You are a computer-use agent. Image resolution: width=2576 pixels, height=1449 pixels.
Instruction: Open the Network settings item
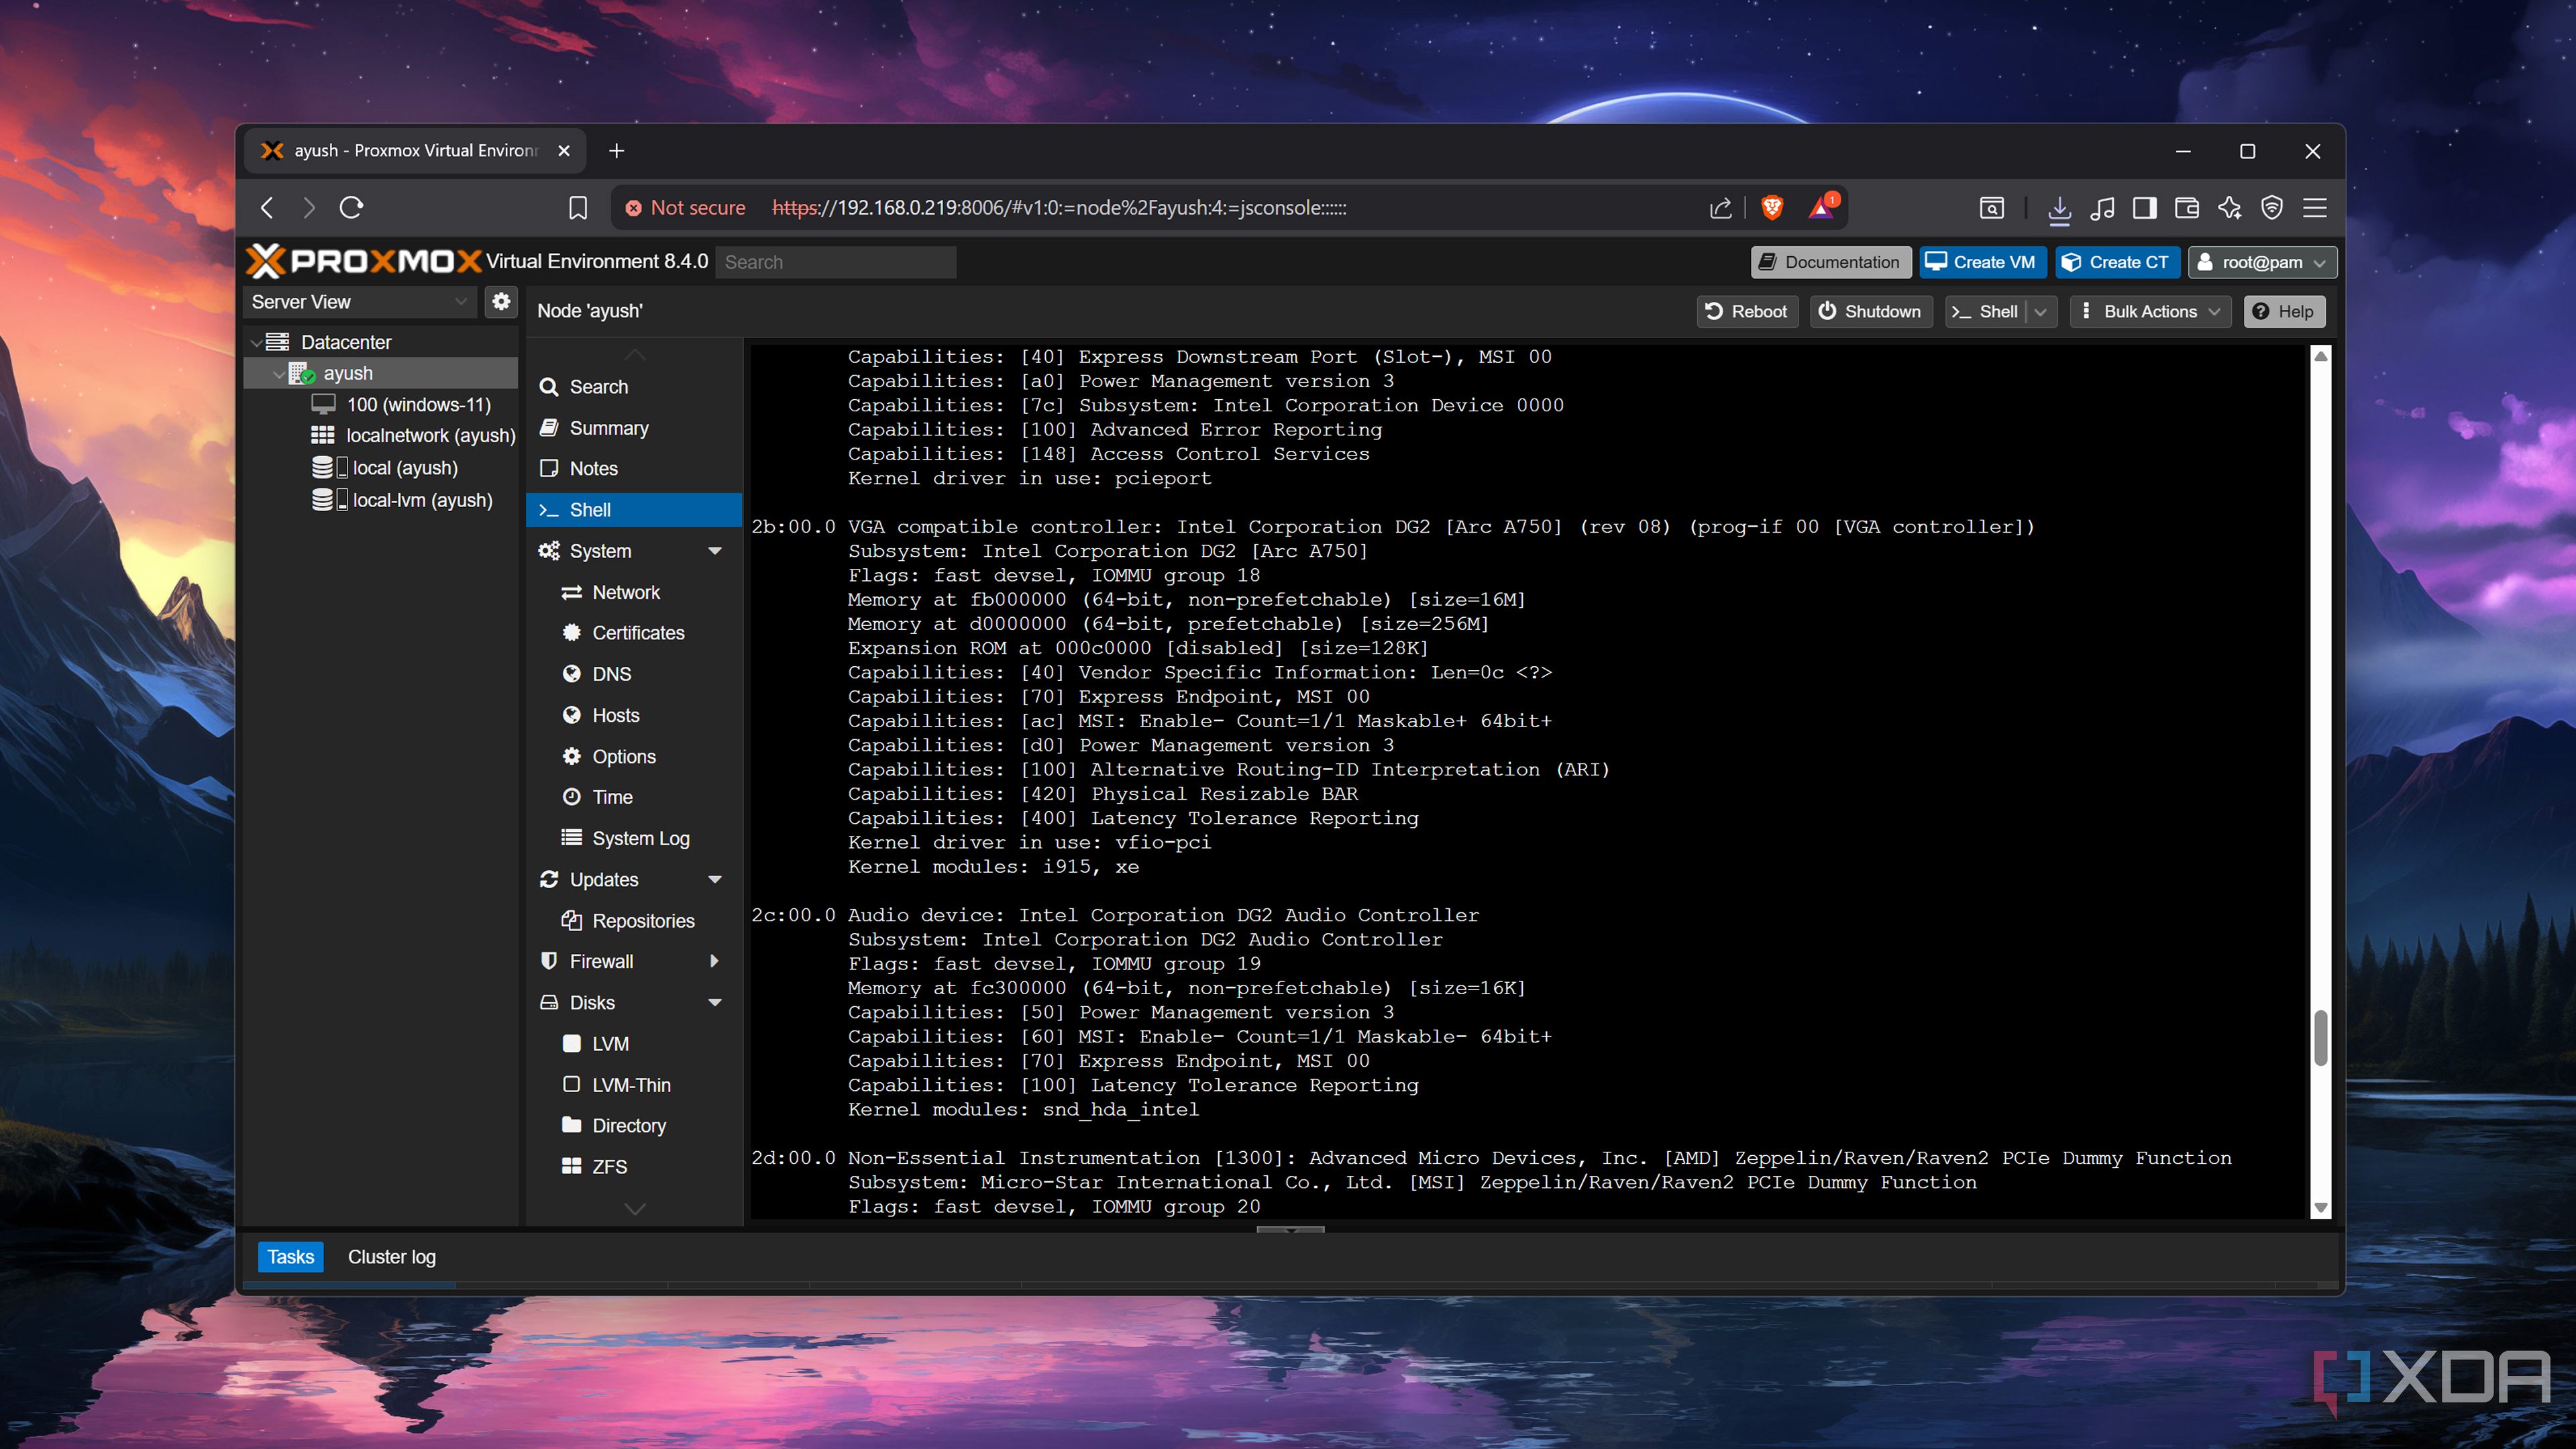coord(634,592)
